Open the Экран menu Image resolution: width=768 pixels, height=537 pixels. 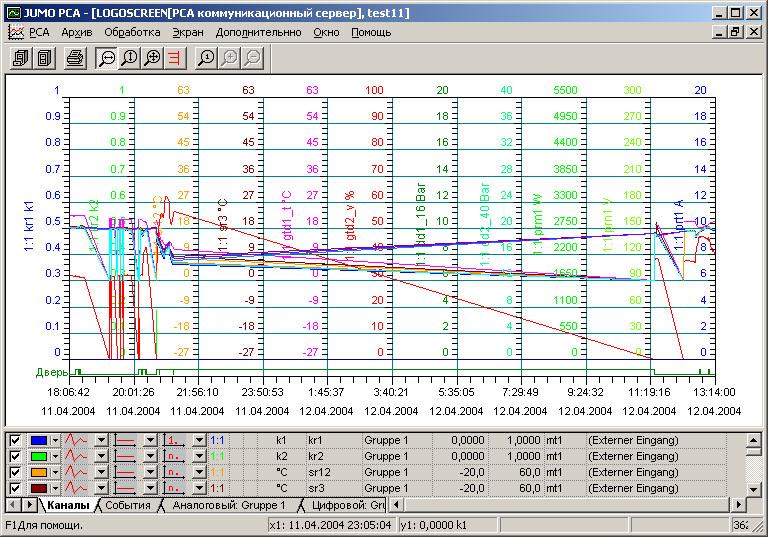(188, 32)
